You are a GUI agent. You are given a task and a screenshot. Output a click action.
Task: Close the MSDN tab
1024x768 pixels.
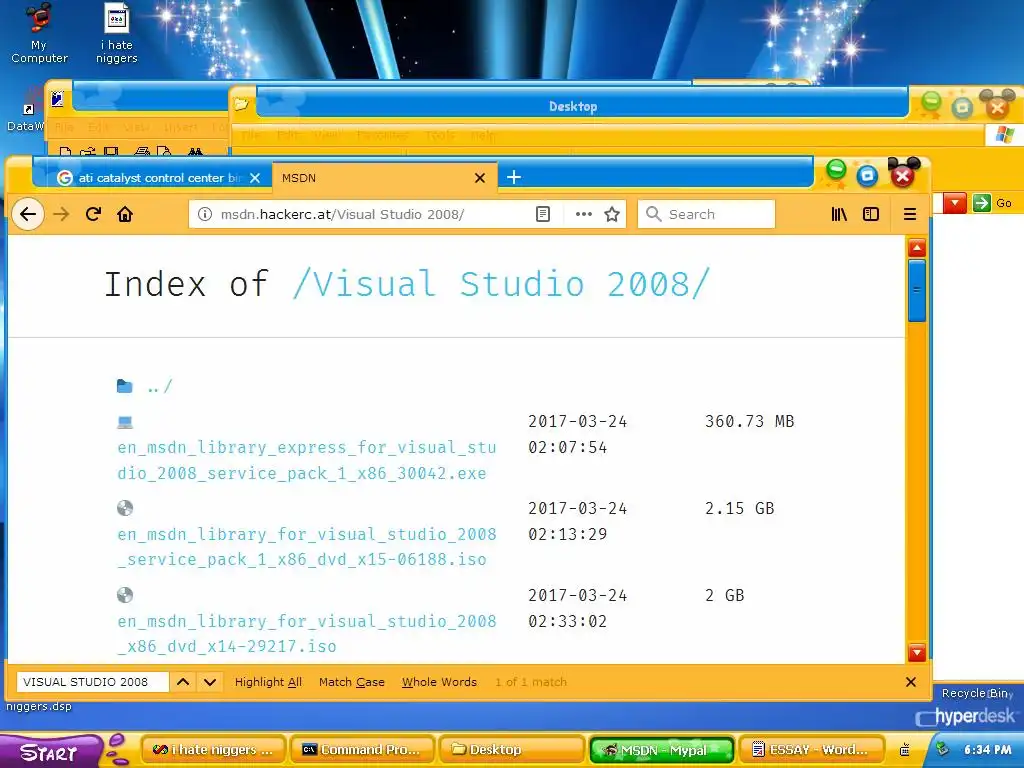click(480, 178)
